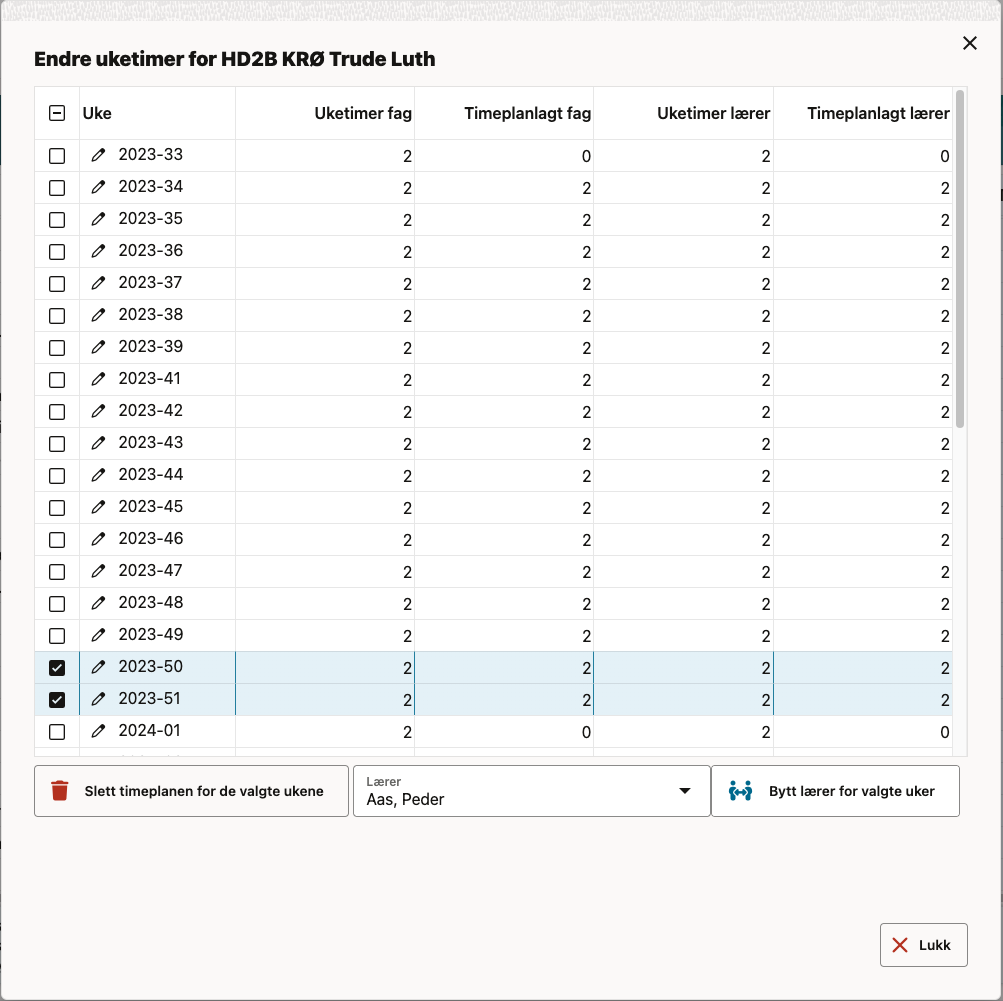1003x1001 pixels.
Task: Click Bytt lærer for valgte uker
Action: click(x=851, y=791)
